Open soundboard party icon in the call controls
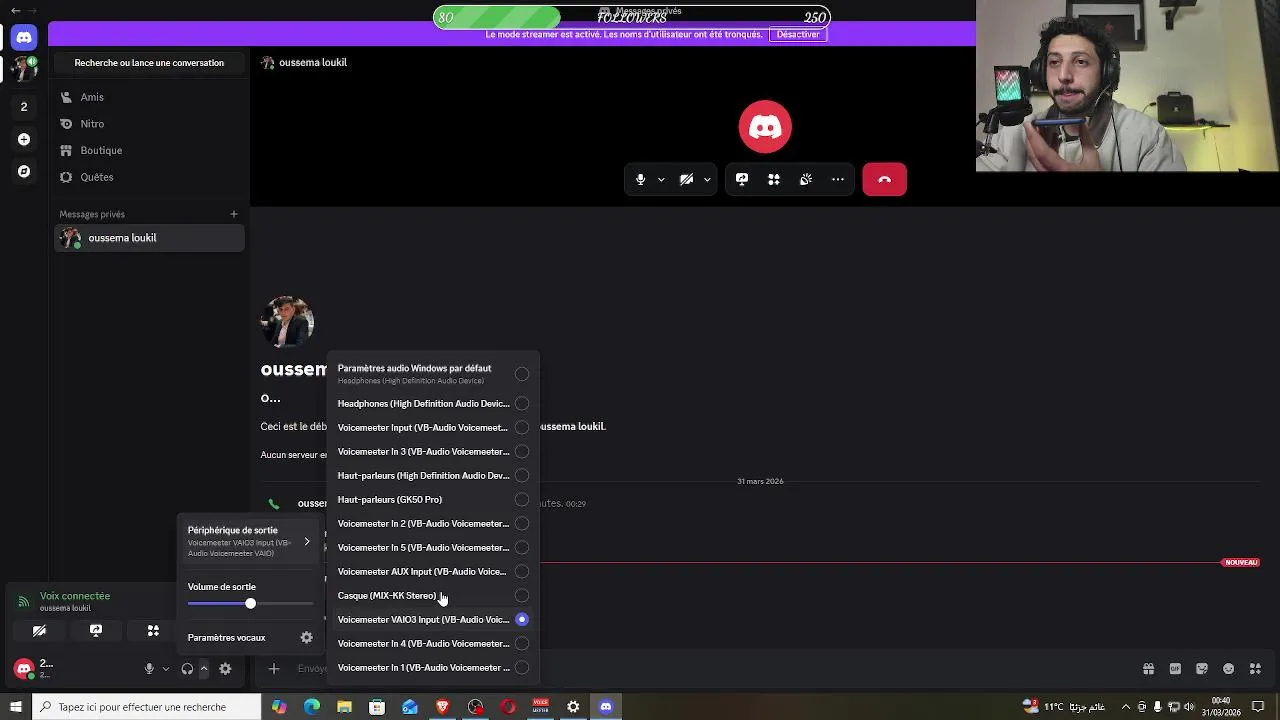Image resolution: width=1280 pixels, height=720 pixels. tap(806, 180)
